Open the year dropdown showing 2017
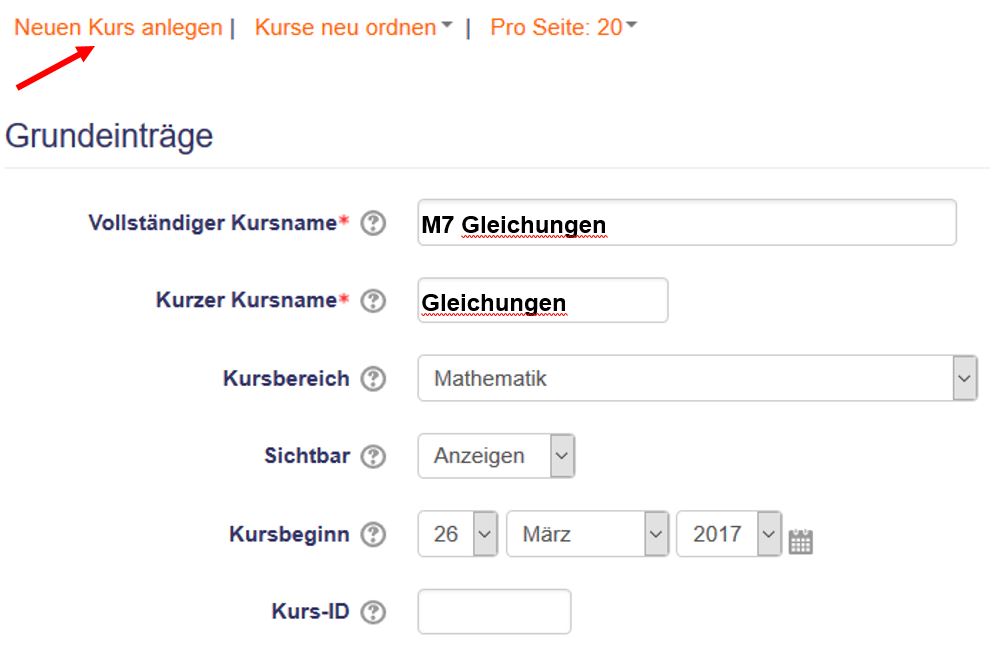Image resolution: width=999 pixels, height=656 pixels. (728, 534)
